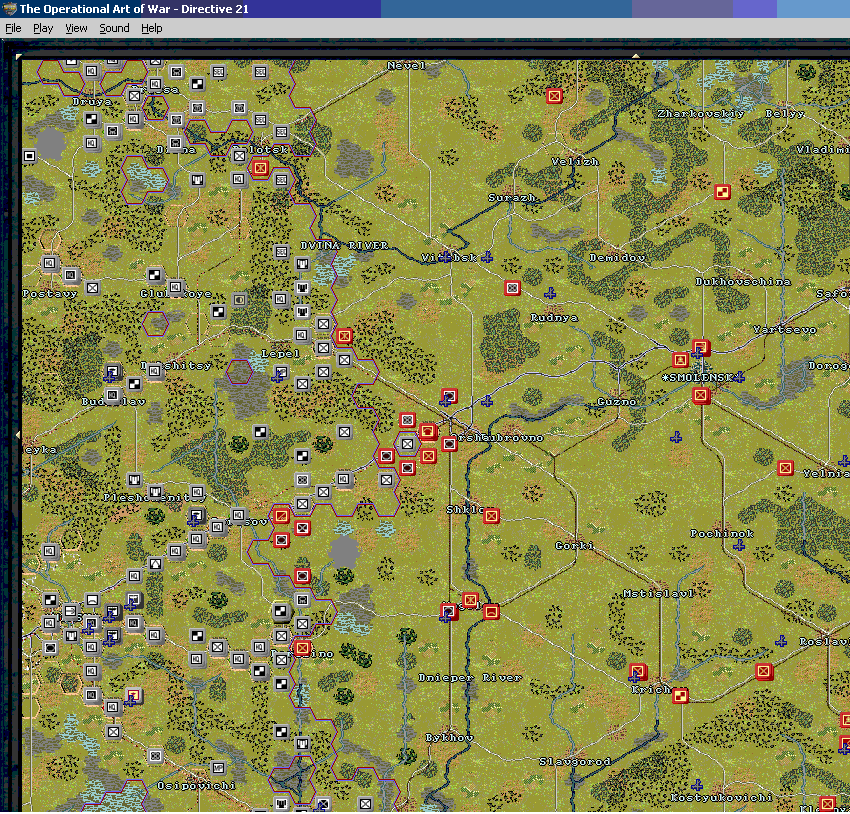Click the 'Demidov' town label
The image size is (850, 814).
[x=617, y=257]
